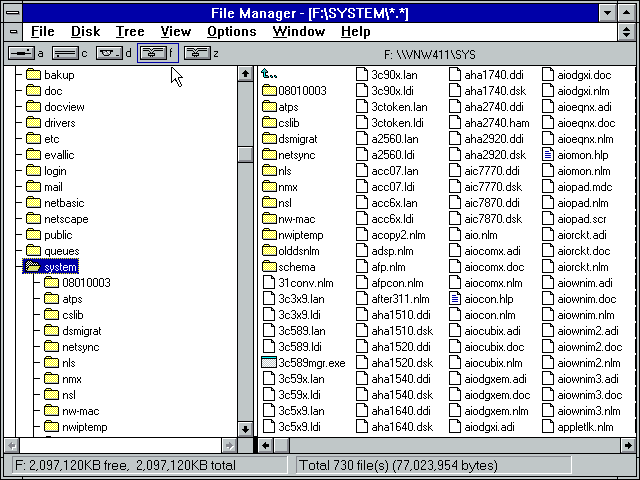Viewport: 640px width, 480px height.
Task: Open the View menu
Action: [x=176, y=31]
